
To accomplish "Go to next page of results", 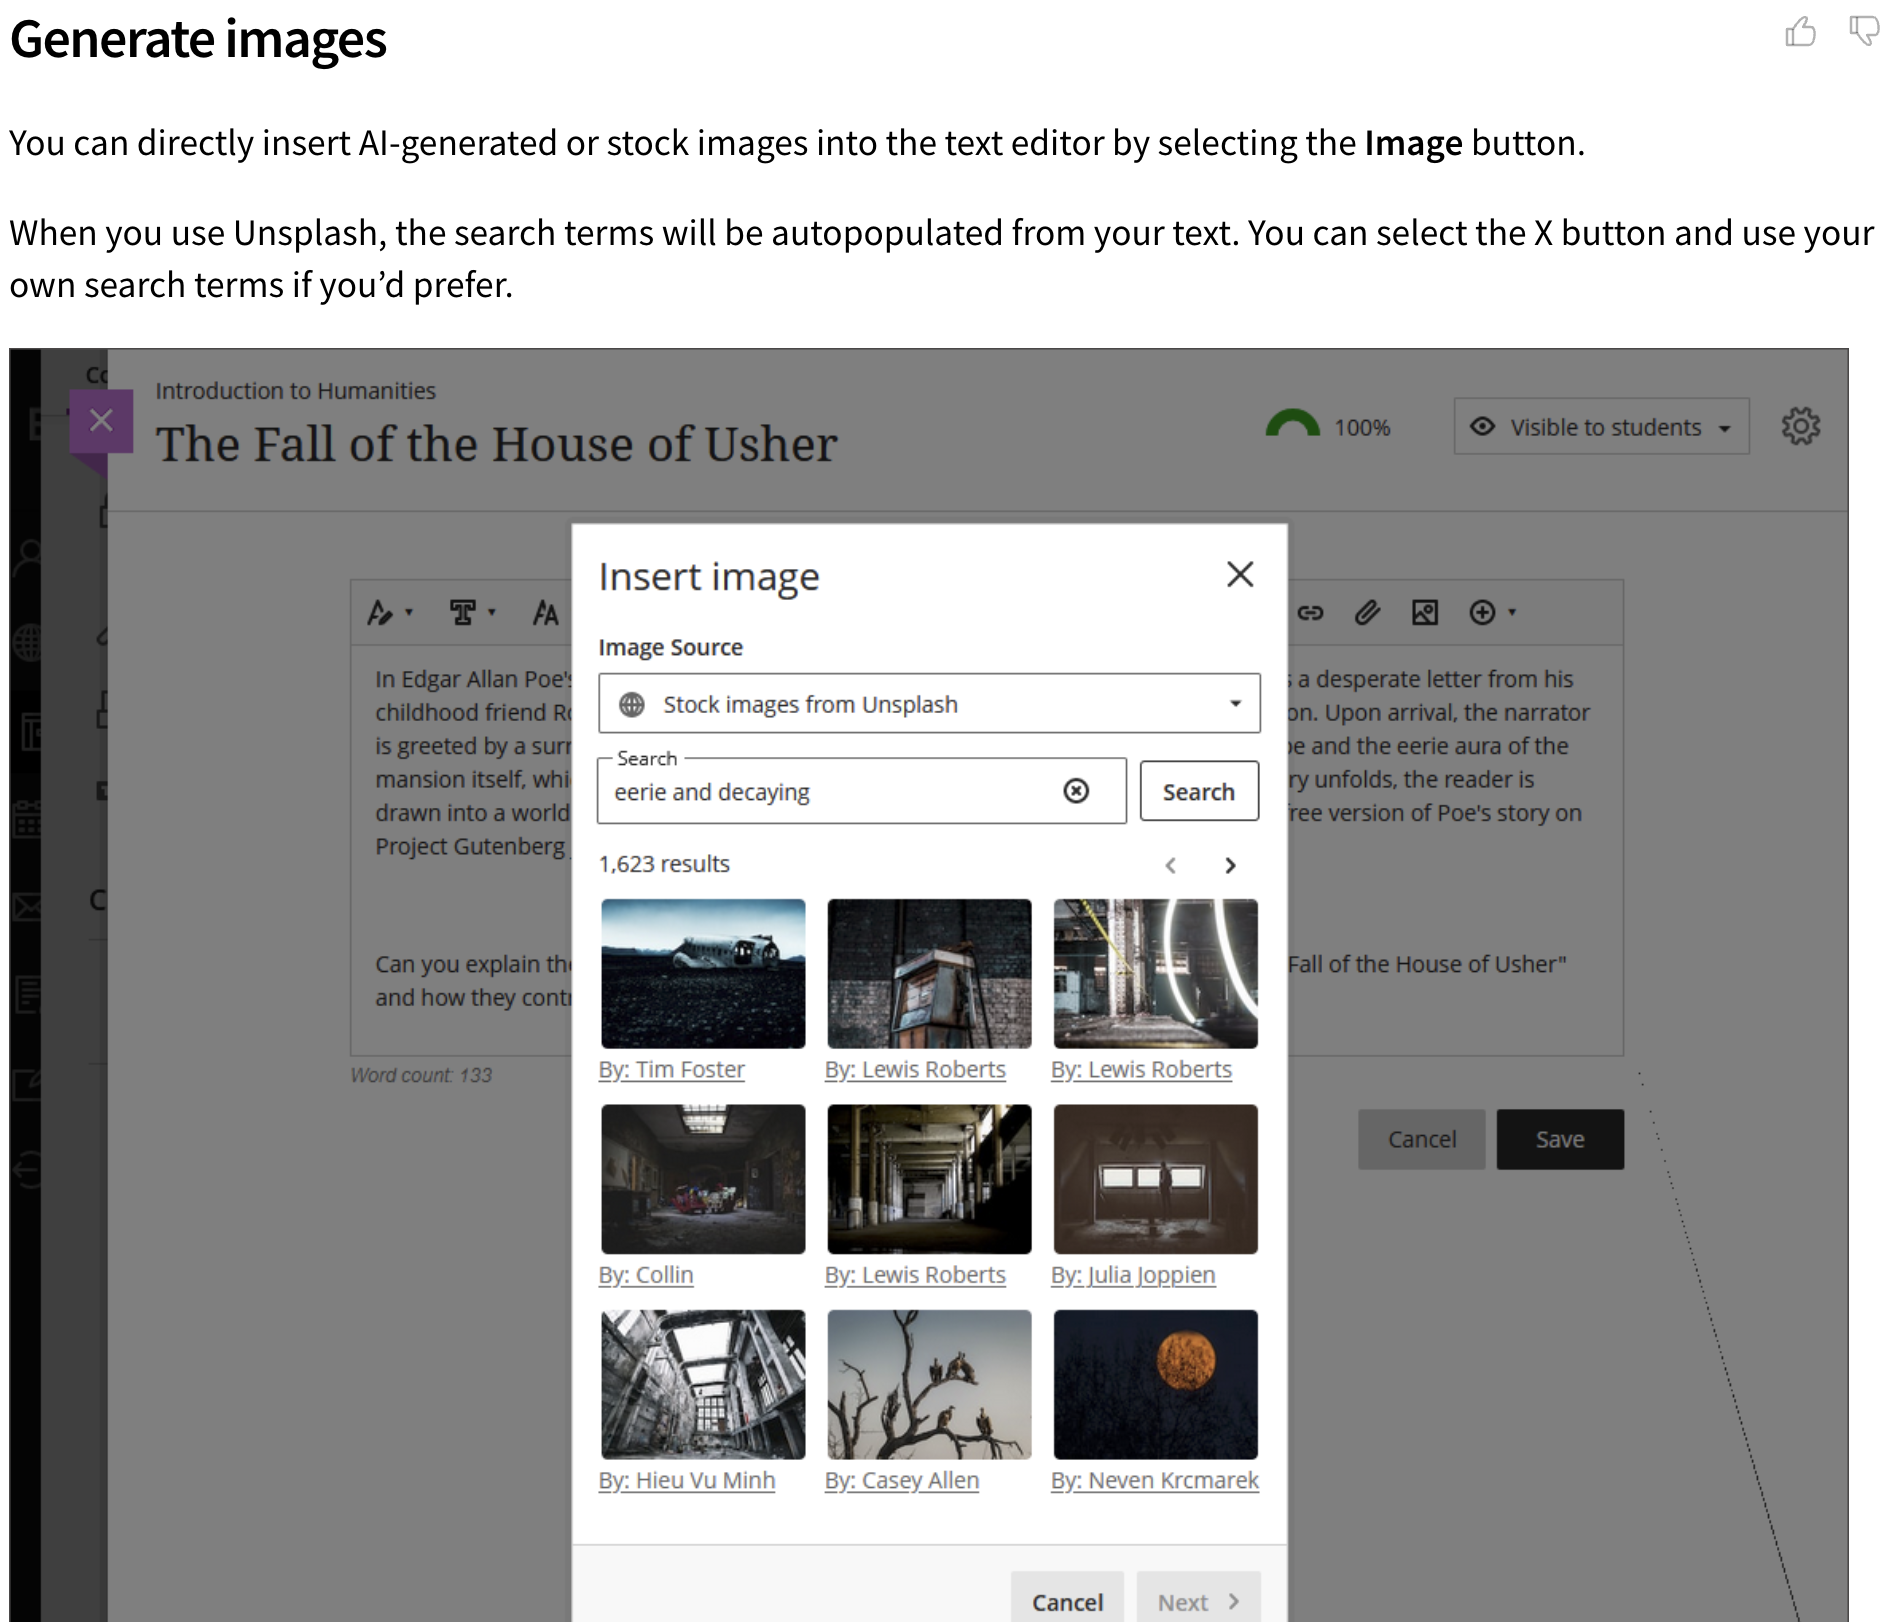I will (x=1231, y=865).
